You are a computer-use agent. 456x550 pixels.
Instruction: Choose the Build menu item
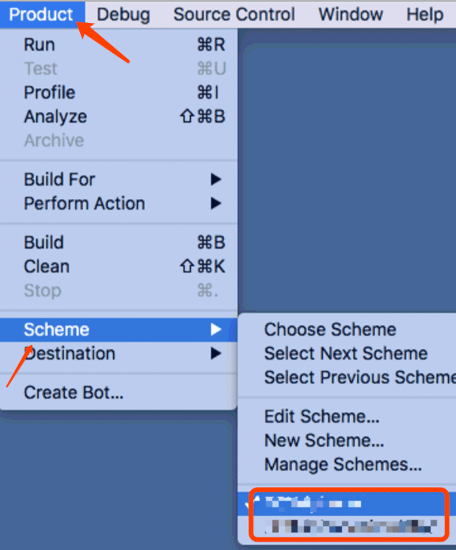(119, 242)
